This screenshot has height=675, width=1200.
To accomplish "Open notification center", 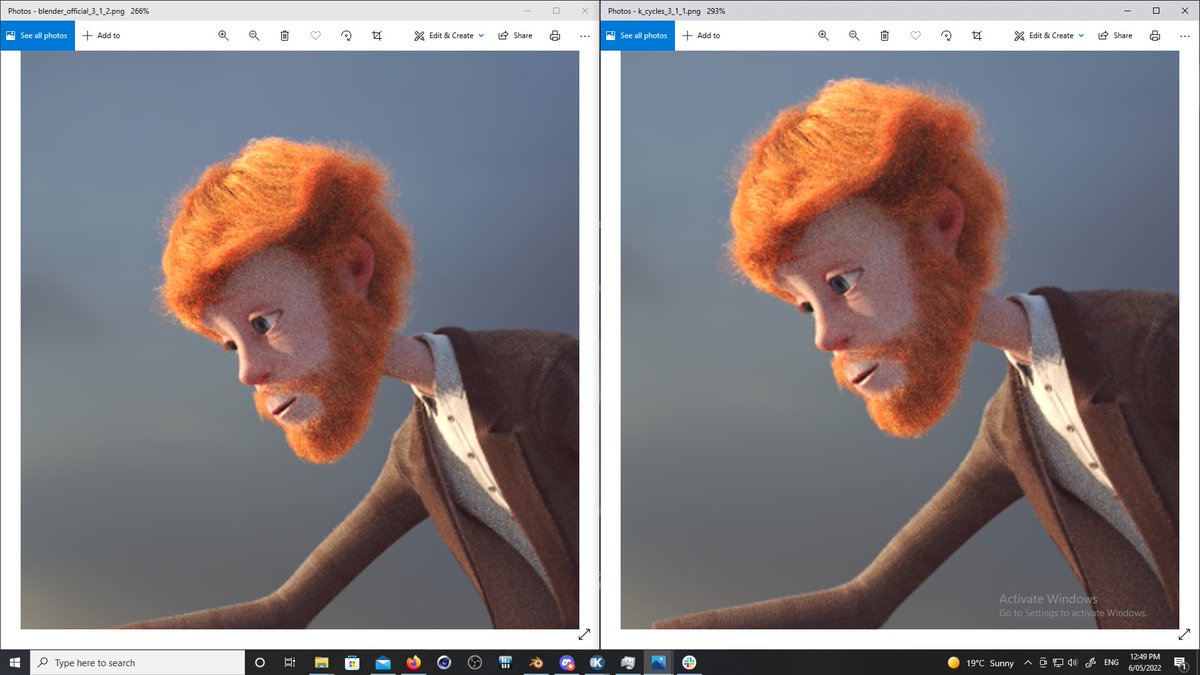I will pyautogui.click(x=1182, y=662).
